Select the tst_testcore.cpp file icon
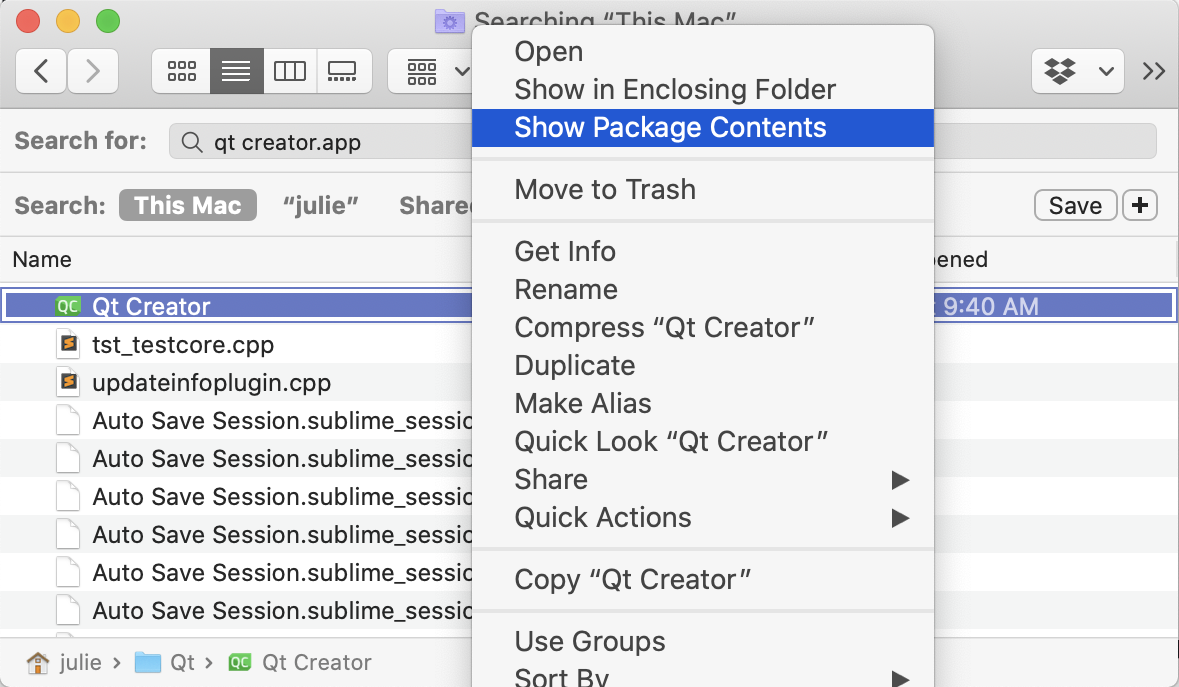1179x687 pixels. tap(67, 344)
